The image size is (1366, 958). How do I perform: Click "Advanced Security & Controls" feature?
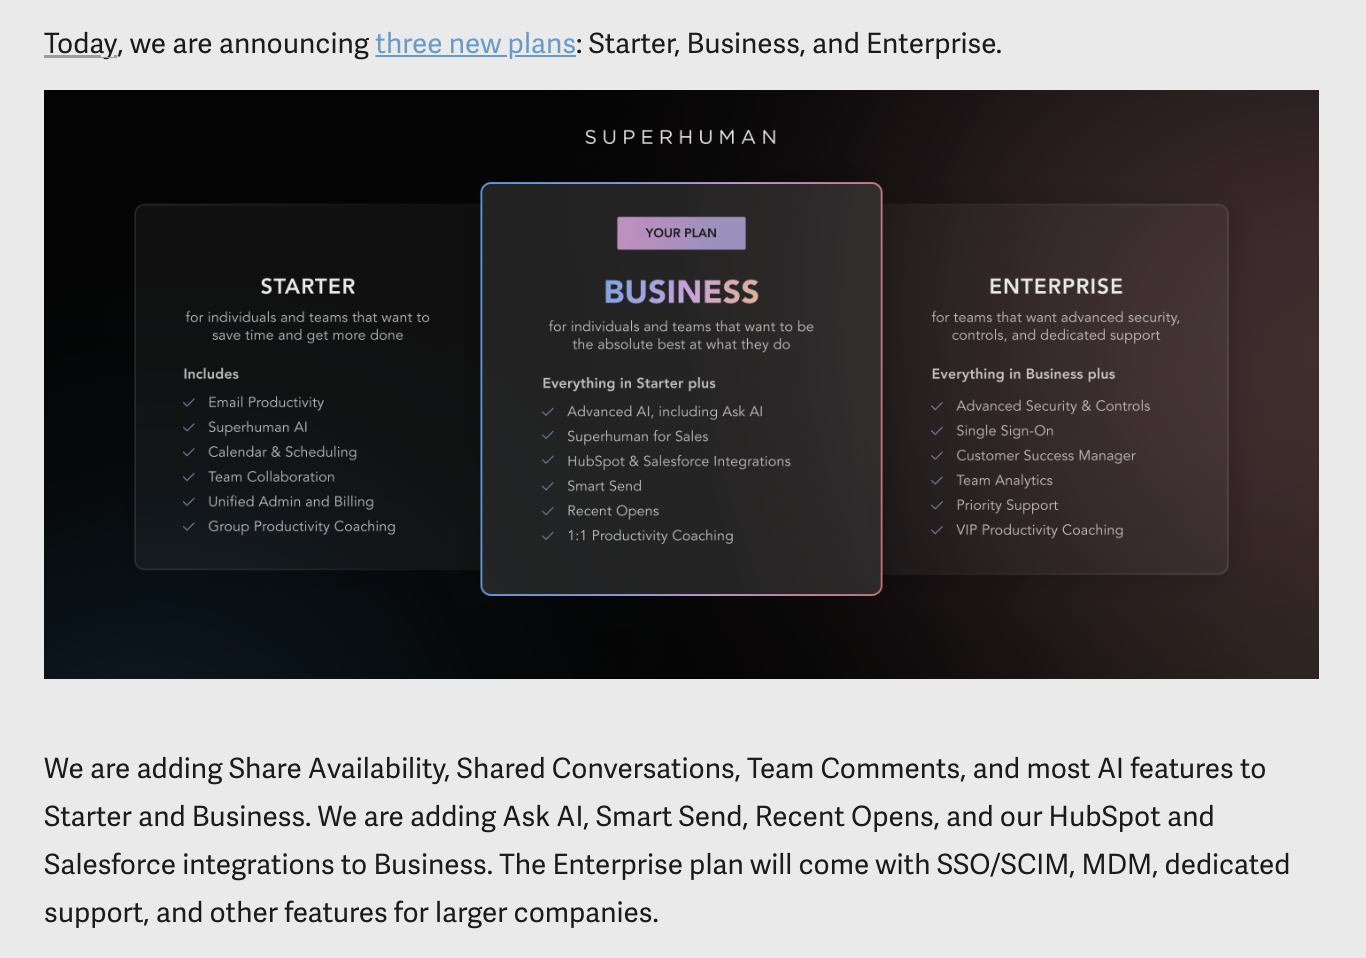pos(1052,406)
